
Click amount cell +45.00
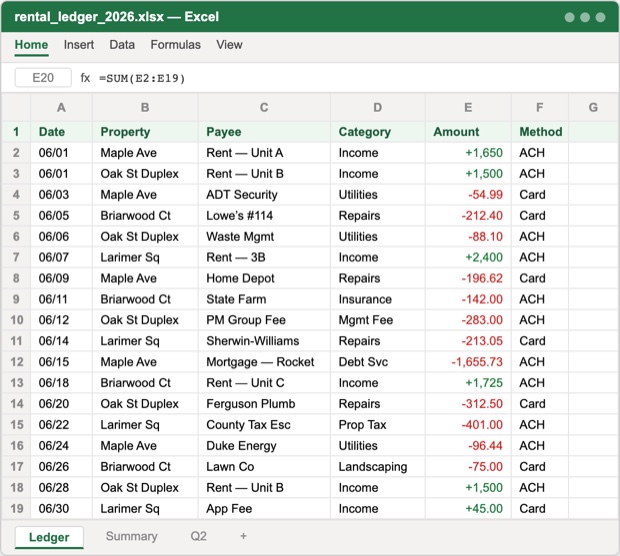coord(468,508)
